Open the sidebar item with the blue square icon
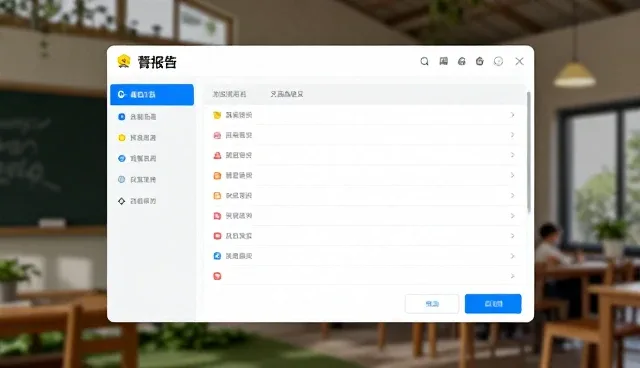 [x=152, y=117]
